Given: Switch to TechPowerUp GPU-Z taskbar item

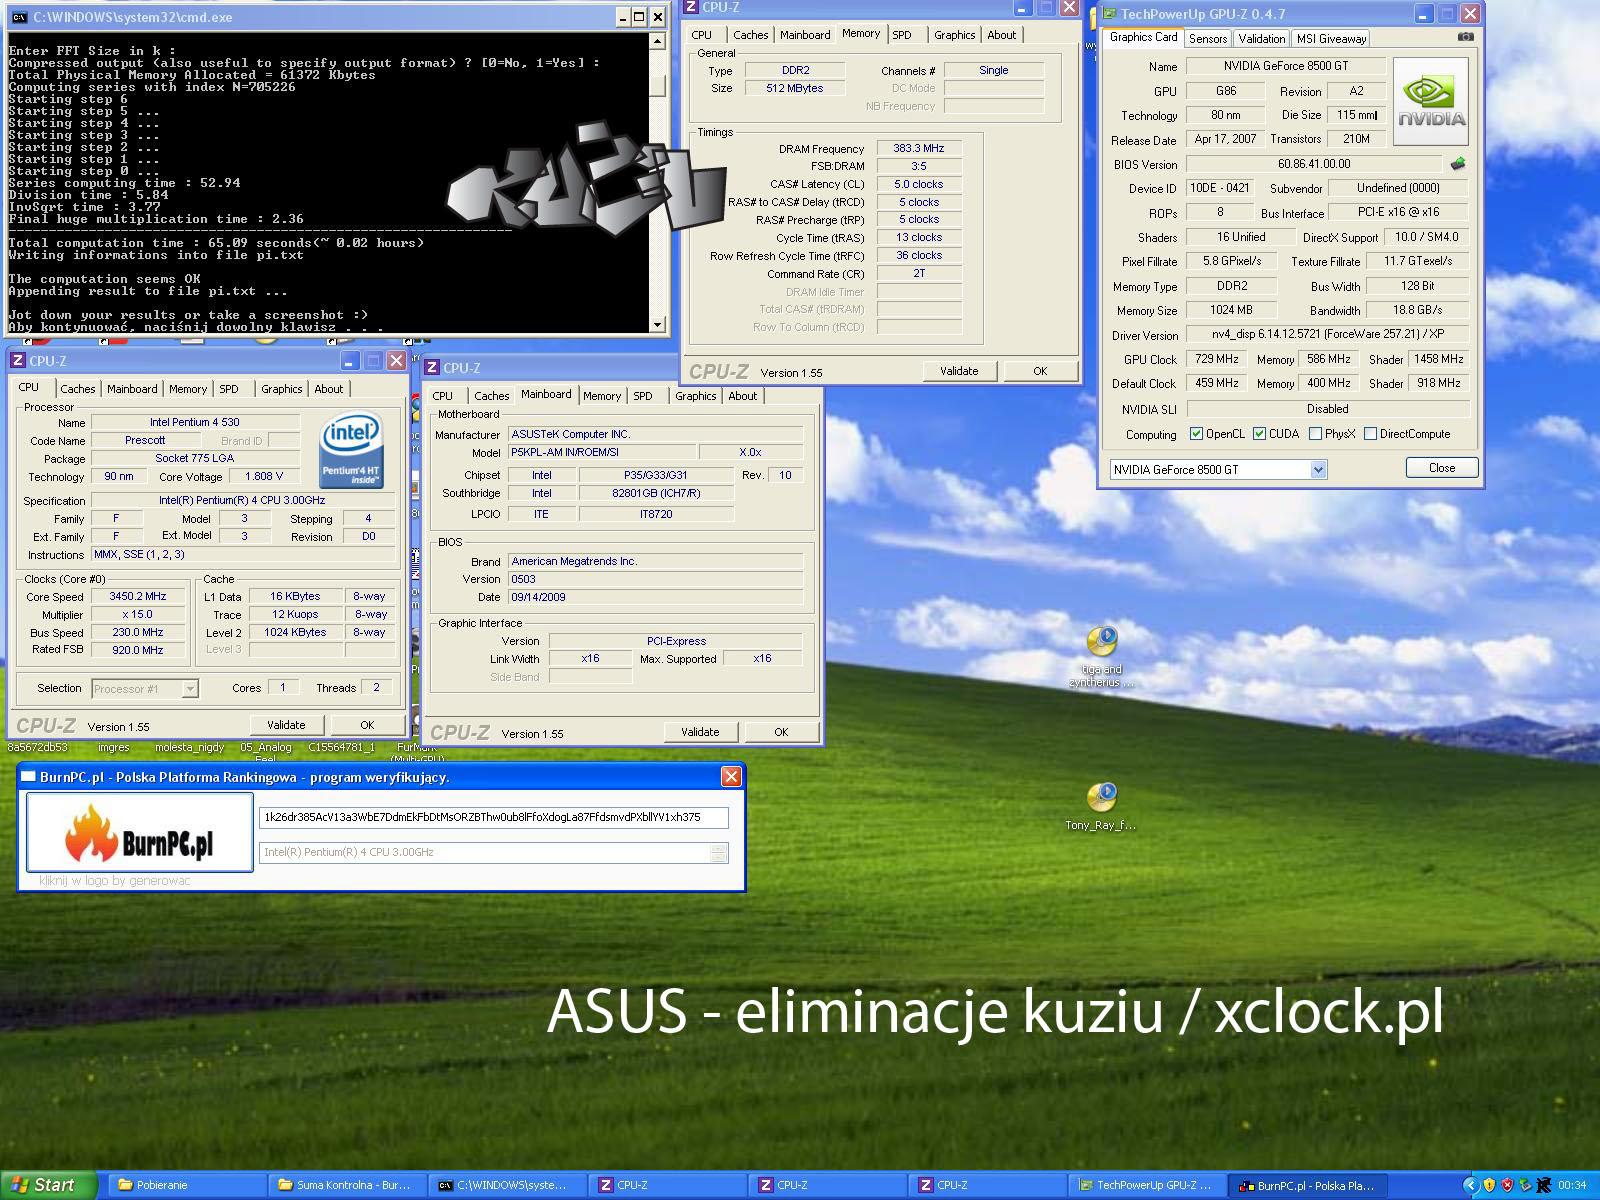Looking at the screenshot, I should click(x=1147, y=1185).
